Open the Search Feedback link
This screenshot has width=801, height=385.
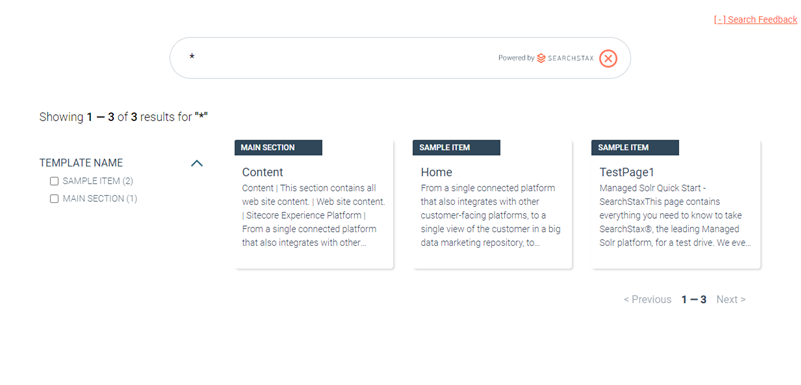tap(756, 19)
